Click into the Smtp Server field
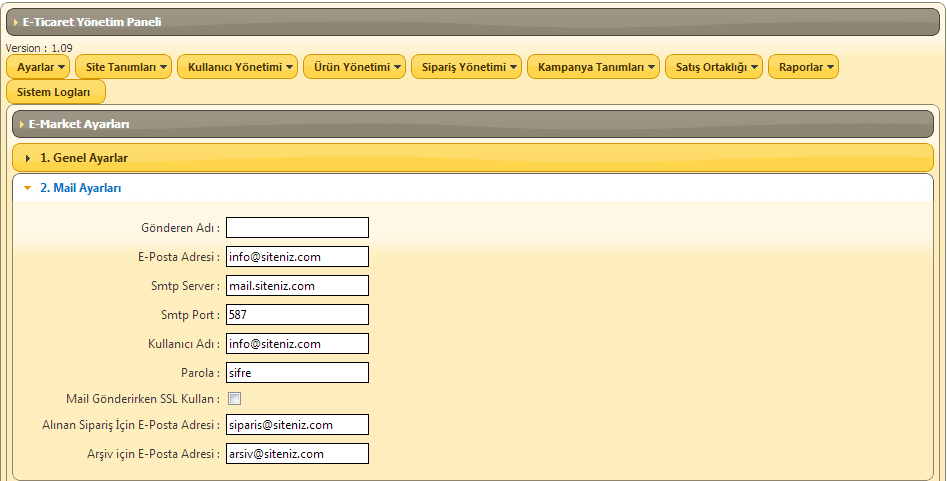 click(x=297, y=286)
